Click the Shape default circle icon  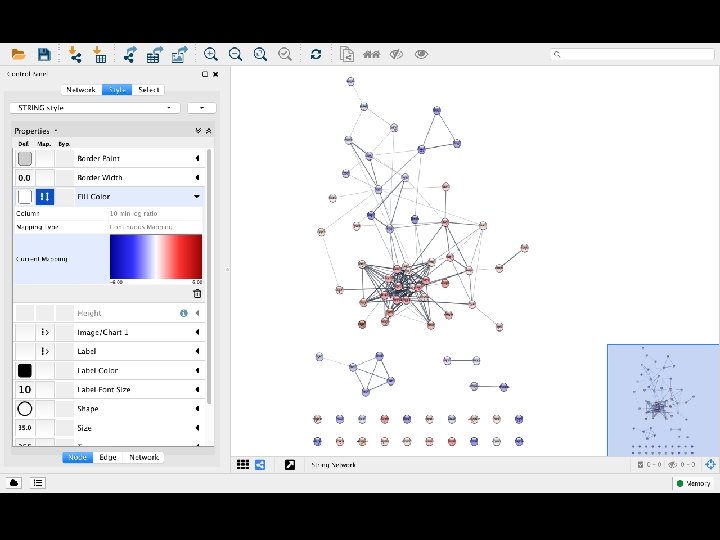[25, 409]
